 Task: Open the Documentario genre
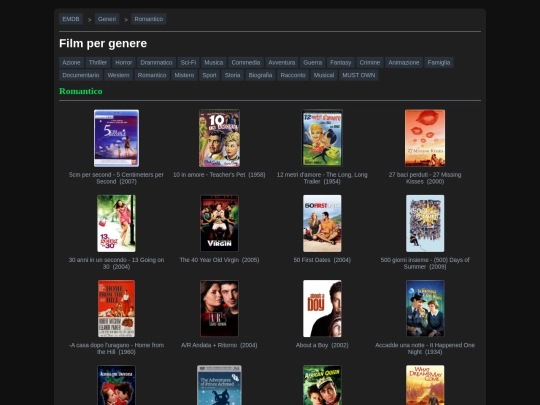coord(81,75)
